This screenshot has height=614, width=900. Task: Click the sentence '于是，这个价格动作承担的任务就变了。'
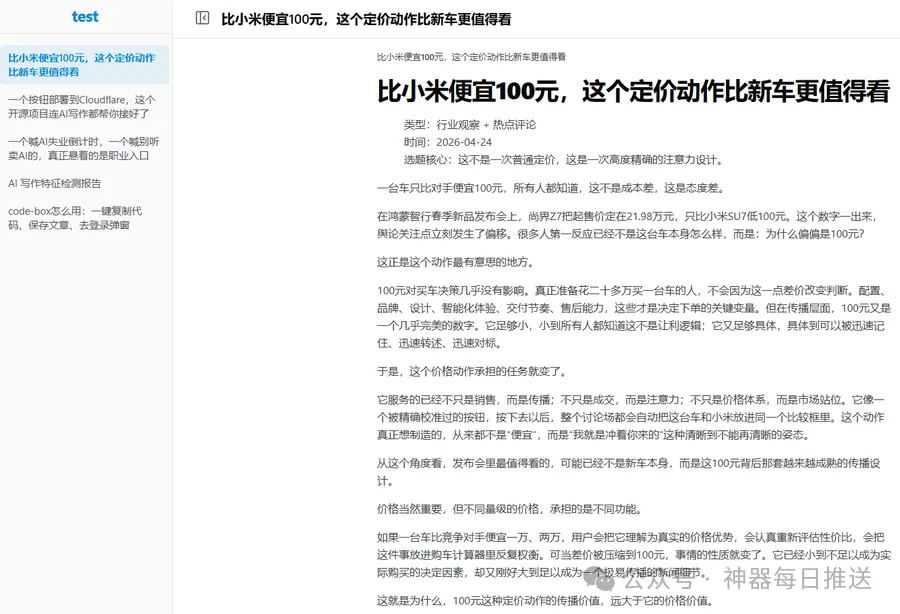click(x=473, y=372)
